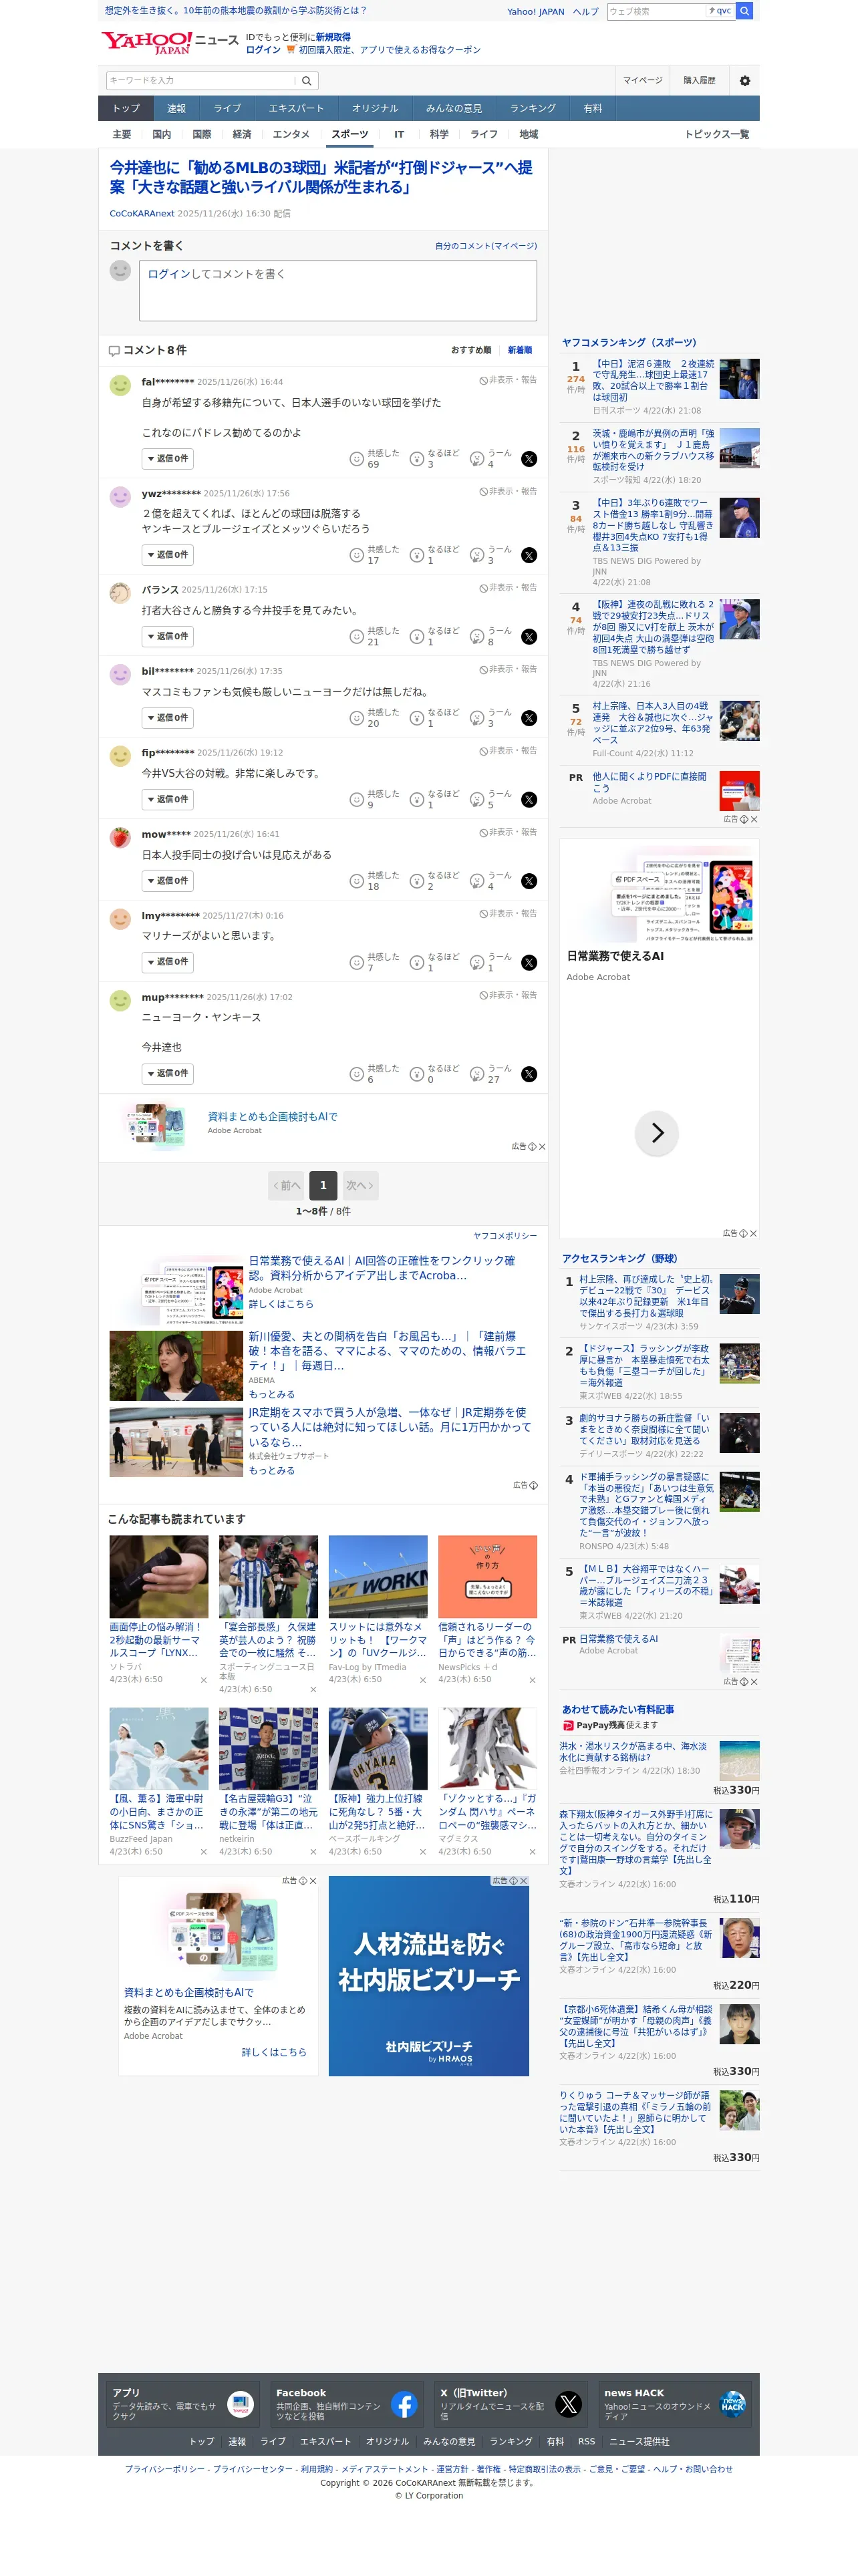The image size is (858, 2576).
Task: Open the ランキング tab in blue navigation
Action: (x=533, y=109)
